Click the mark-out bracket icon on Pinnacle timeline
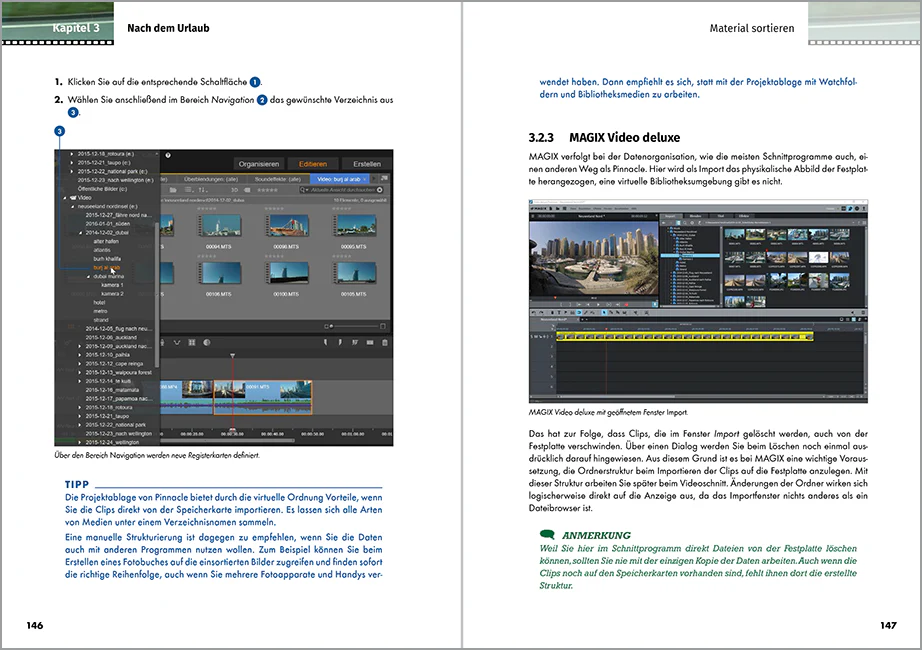This screenshot has width=922, height=650. click(340, 342)
